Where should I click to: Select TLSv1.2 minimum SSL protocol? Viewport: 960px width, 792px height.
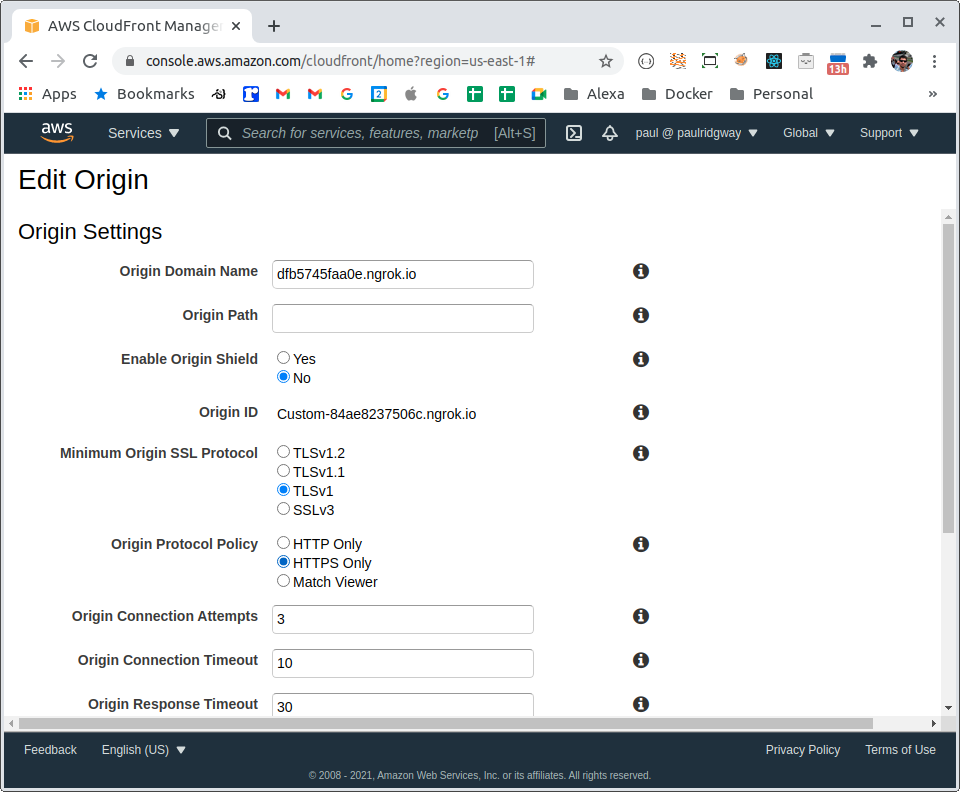pos(283,452)
